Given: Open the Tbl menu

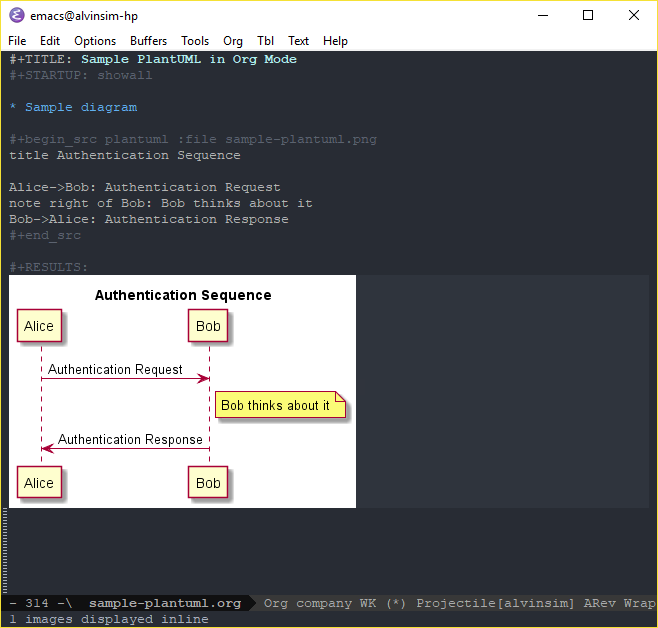Looking at the screenshot, I should 265,41.
